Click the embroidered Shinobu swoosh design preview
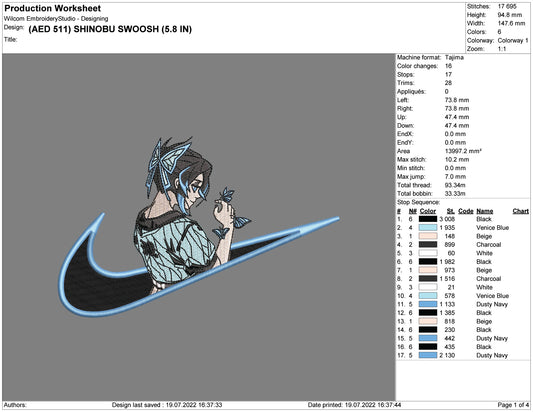The height and width of the screenshot is (412, 533). click(x=199, y=227)
